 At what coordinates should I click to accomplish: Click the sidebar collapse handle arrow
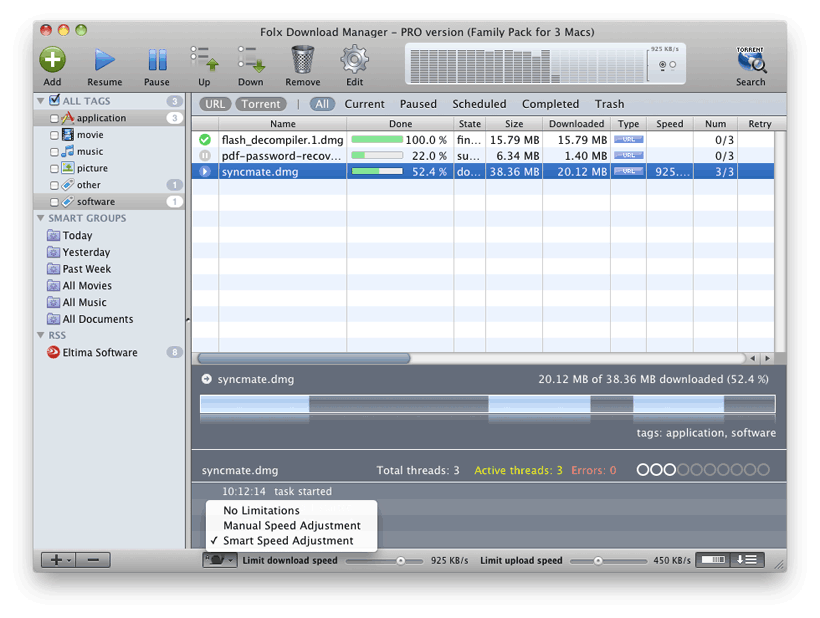click(188, 319)
